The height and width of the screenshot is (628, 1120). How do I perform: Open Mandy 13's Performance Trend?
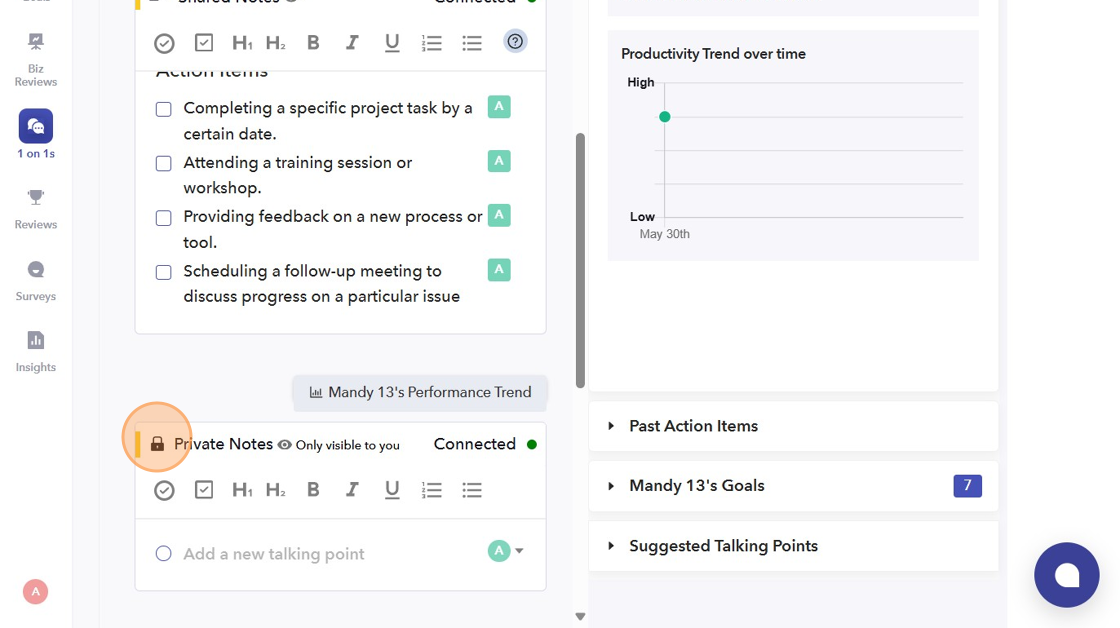coord(420,392)
